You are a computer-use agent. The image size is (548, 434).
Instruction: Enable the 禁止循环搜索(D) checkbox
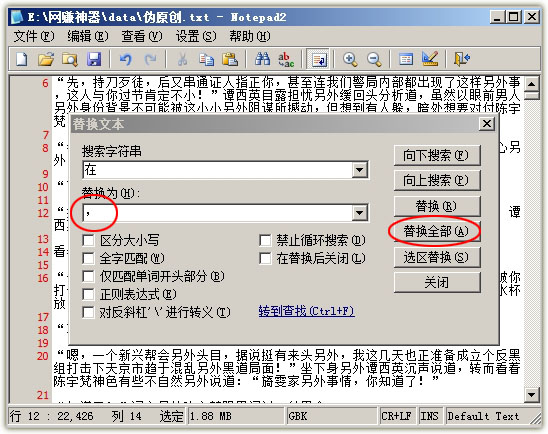265,240
